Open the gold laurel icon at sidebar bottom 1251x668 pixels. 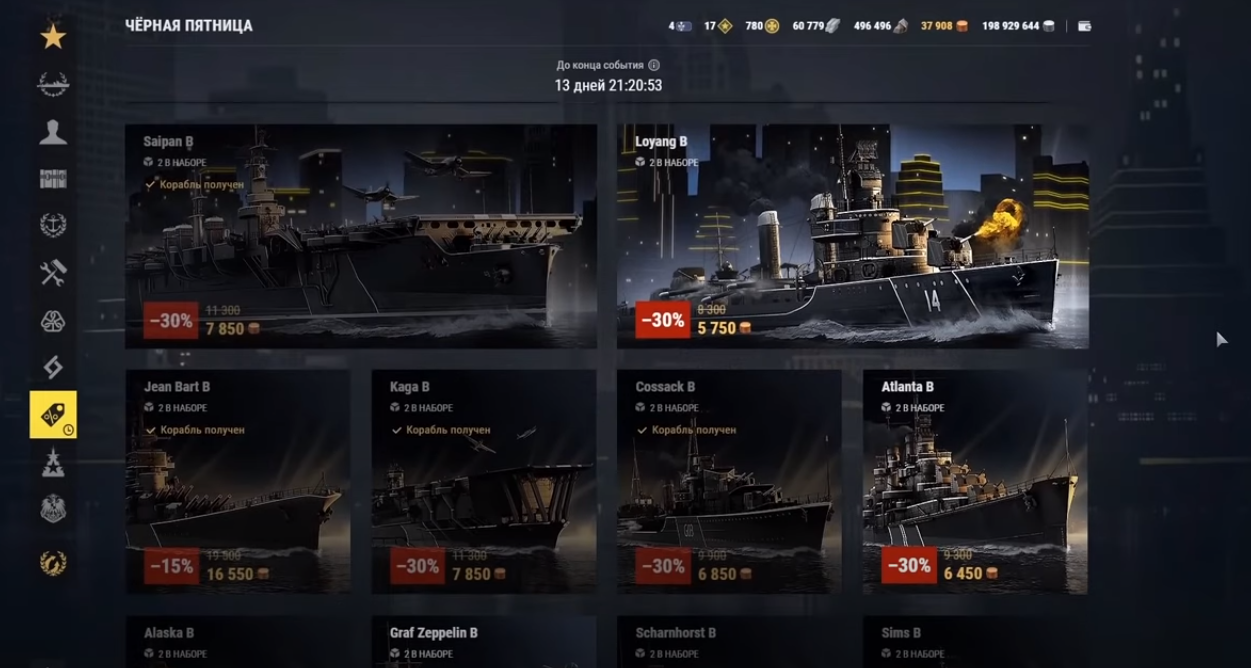tap(53, 563)
